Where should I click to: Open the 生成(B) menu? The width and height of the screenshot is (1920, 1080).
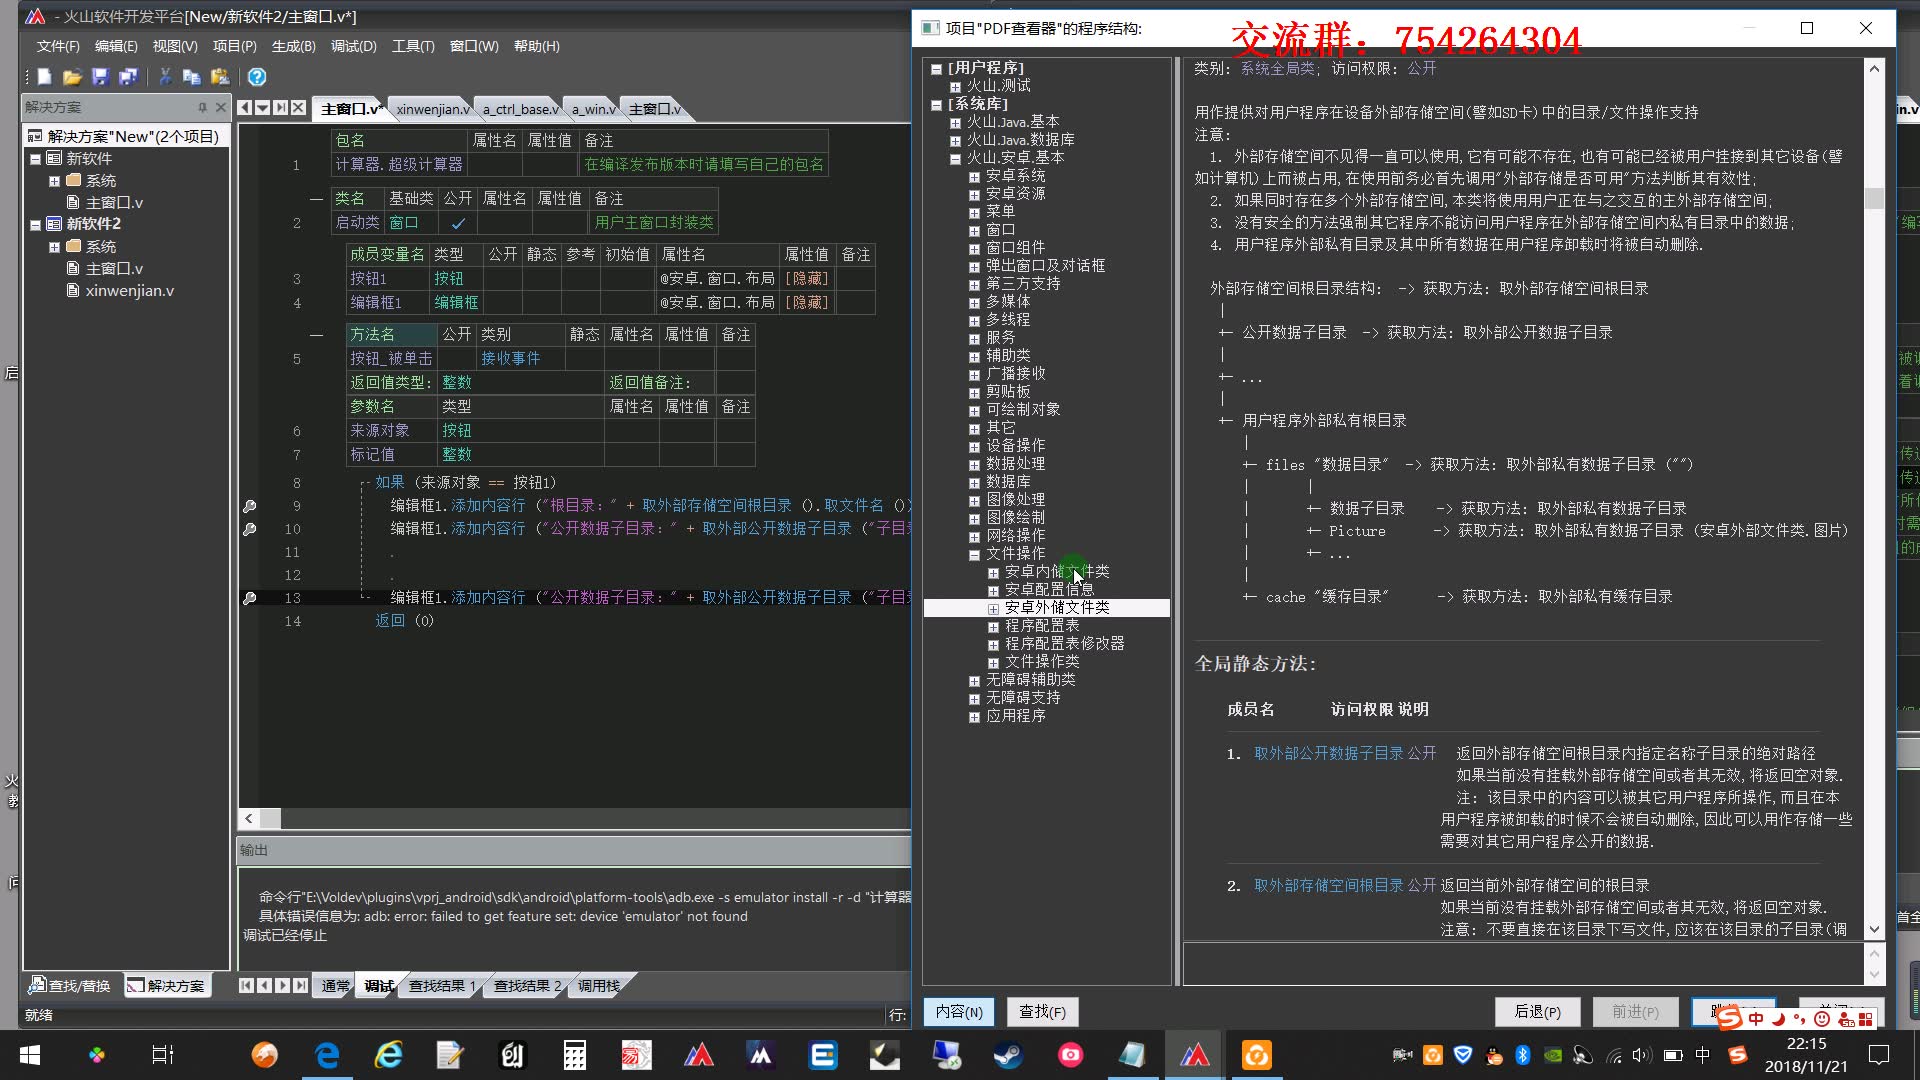(293, 46)
